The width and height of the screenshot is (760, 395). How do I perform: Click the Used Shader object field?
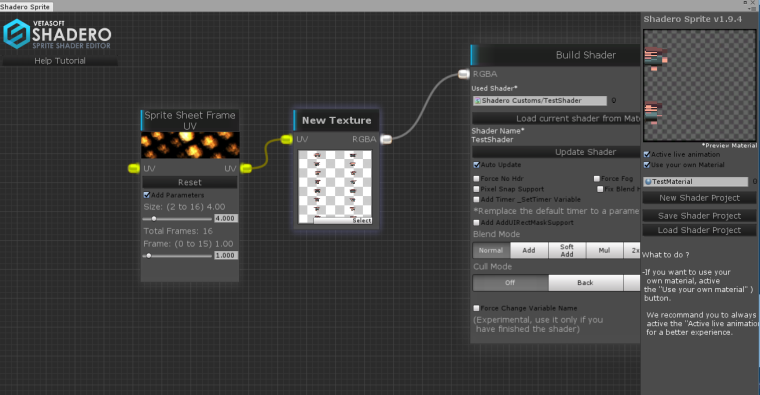point(539,100)
